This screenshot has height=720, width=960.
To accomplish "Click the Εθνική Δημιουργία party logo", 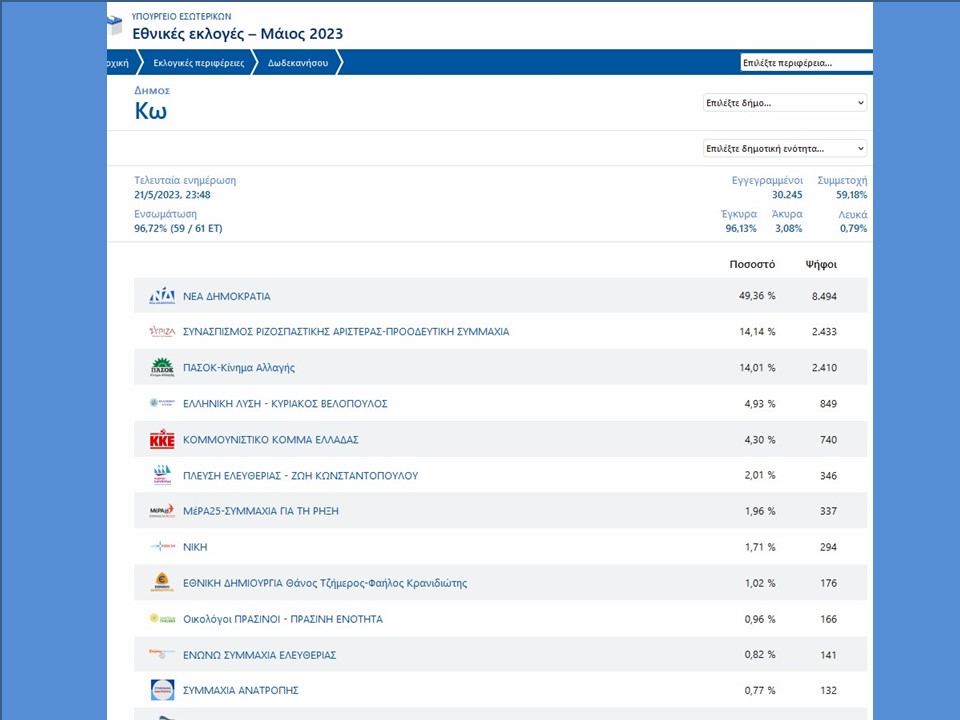I will click(162, 583).
